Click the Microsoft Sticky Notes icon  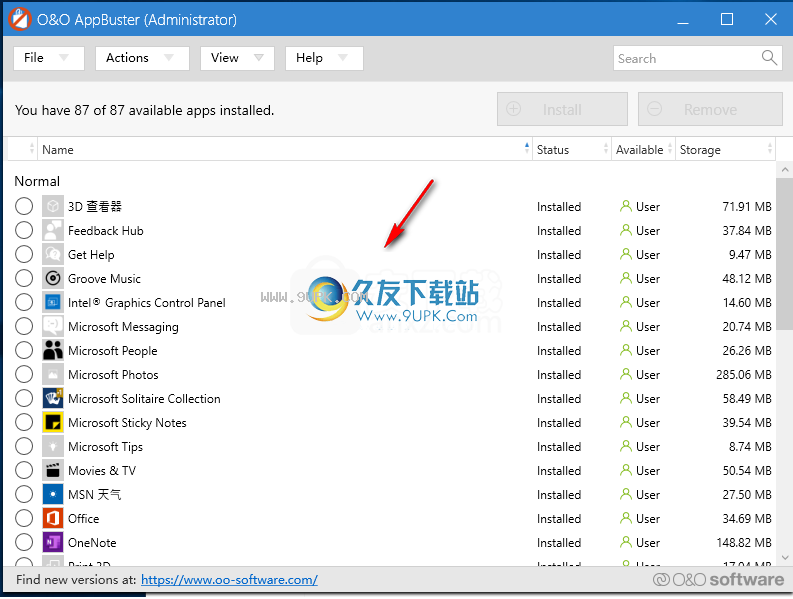53,422
